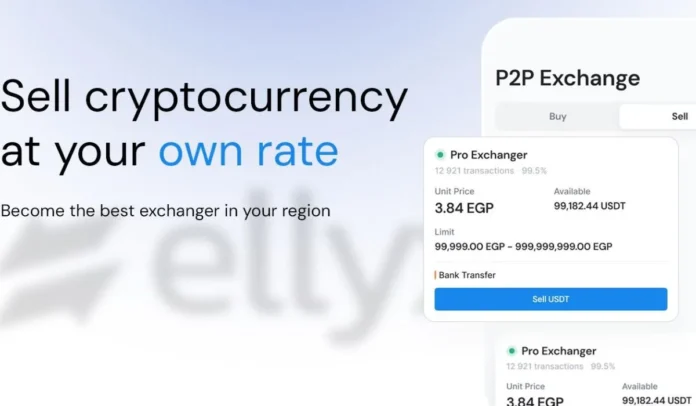The width and height of the screenshot is (696, 406).
Task: Click "Become the best exchanger in your region" text
Action: click(165, 211)
